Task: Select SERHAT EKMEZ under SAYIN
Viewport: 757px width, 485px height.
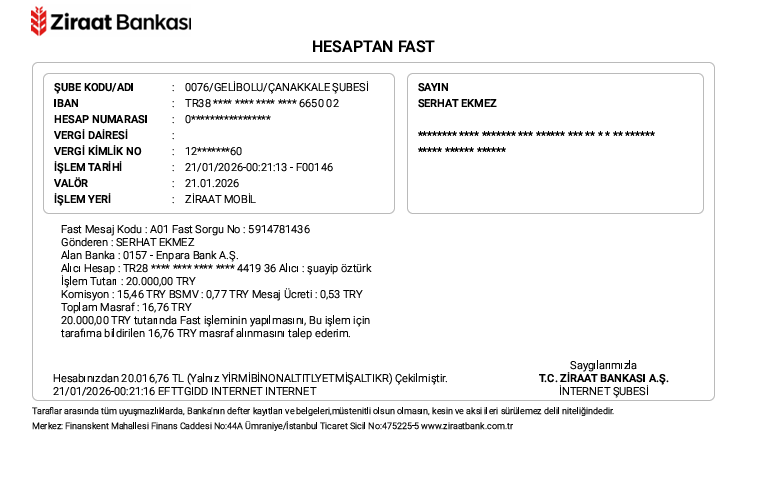Action: pos(457,103)
